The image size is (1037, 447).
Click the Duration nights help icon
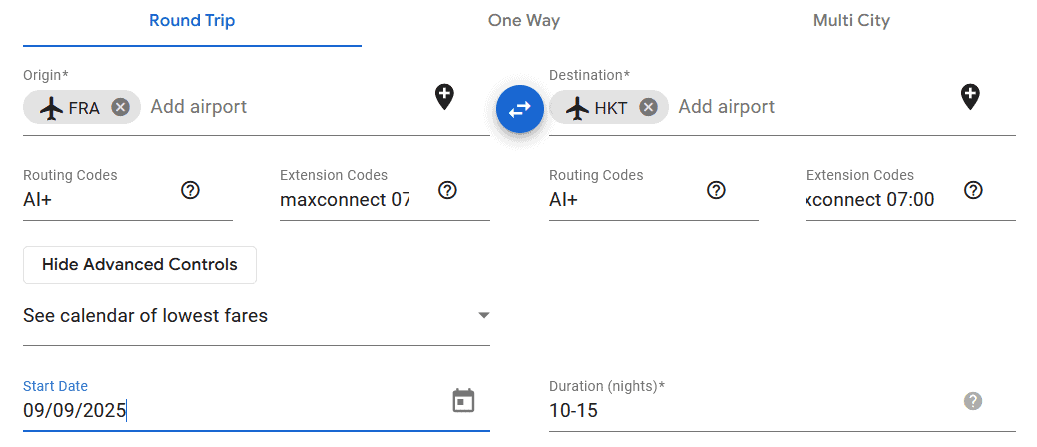click(x=972, y=401)
